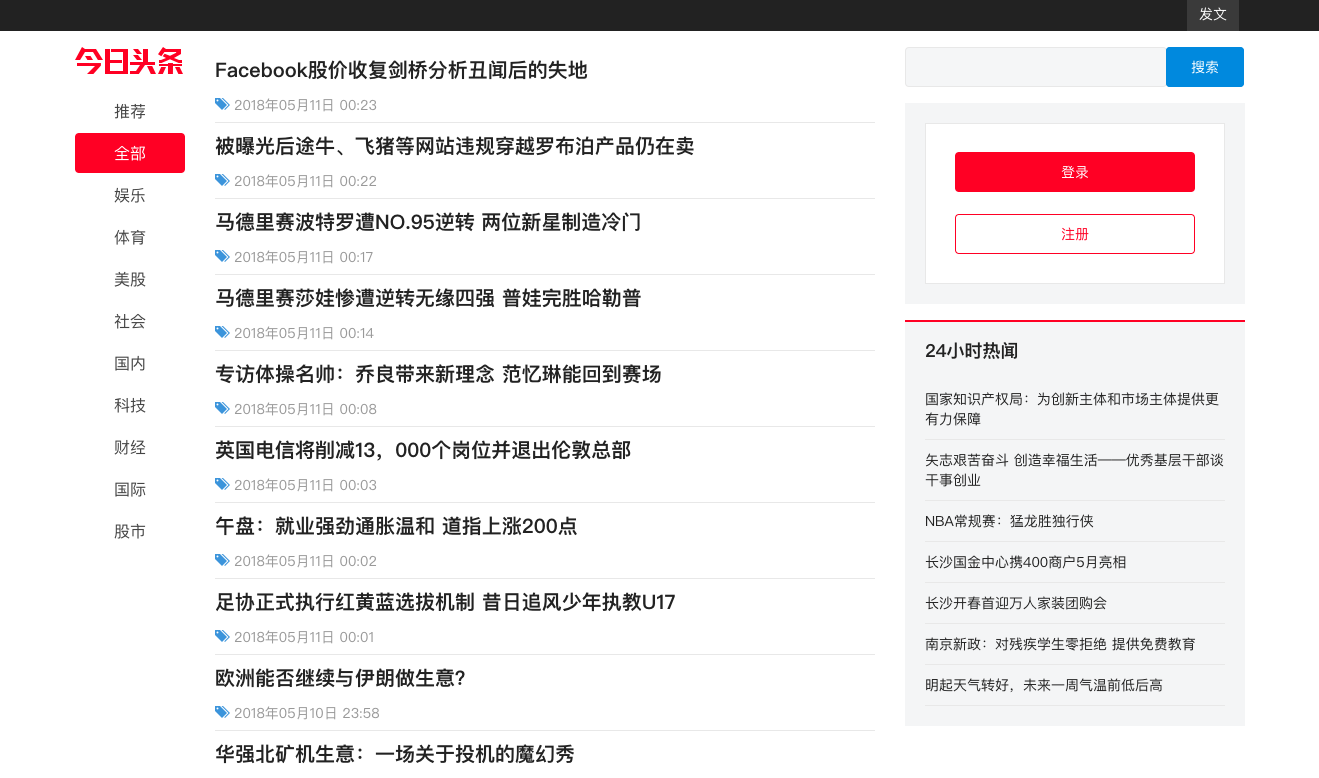Click timestamp 2018年05月11日 00:01
Screen dimensions: 1319x778
click(x=304, y=637)
